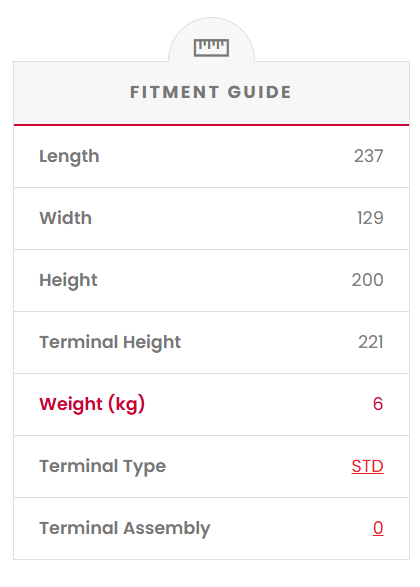Click the Height value 200

pos(368,280)
